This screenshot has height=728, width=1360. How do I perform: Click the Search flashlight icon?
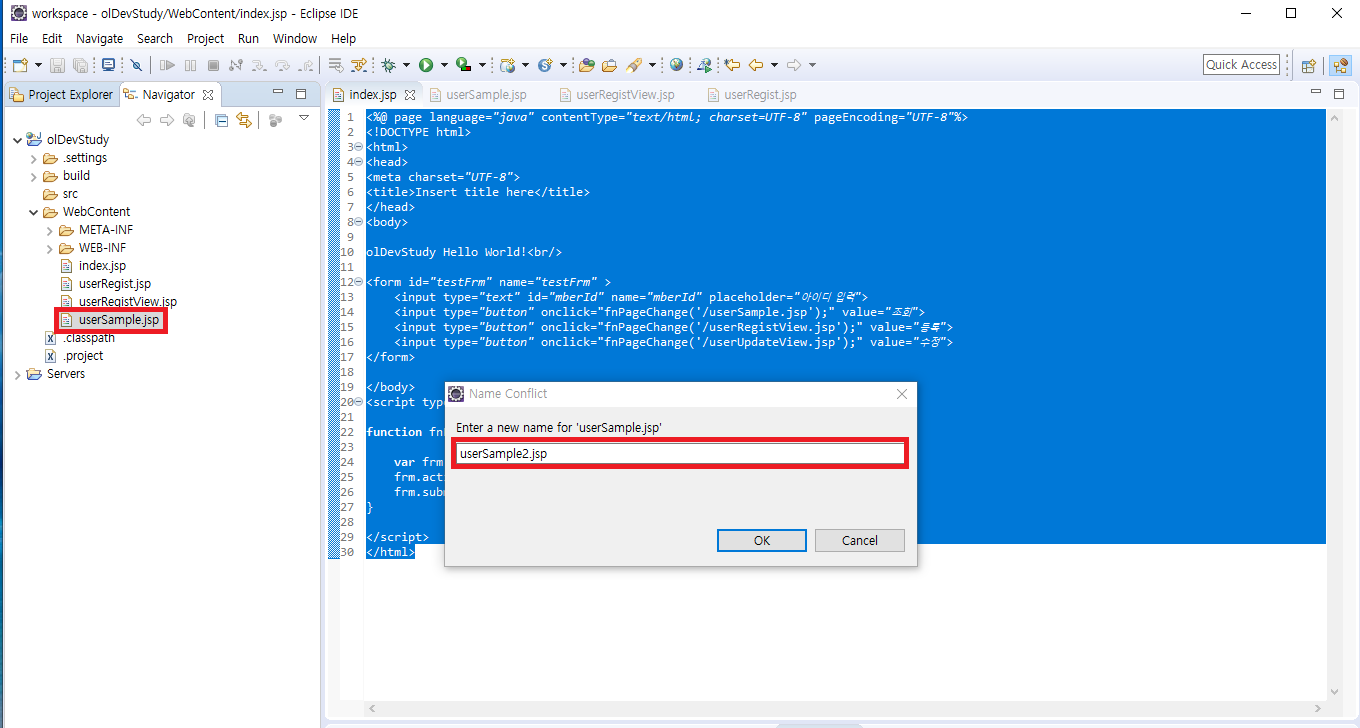633,65
